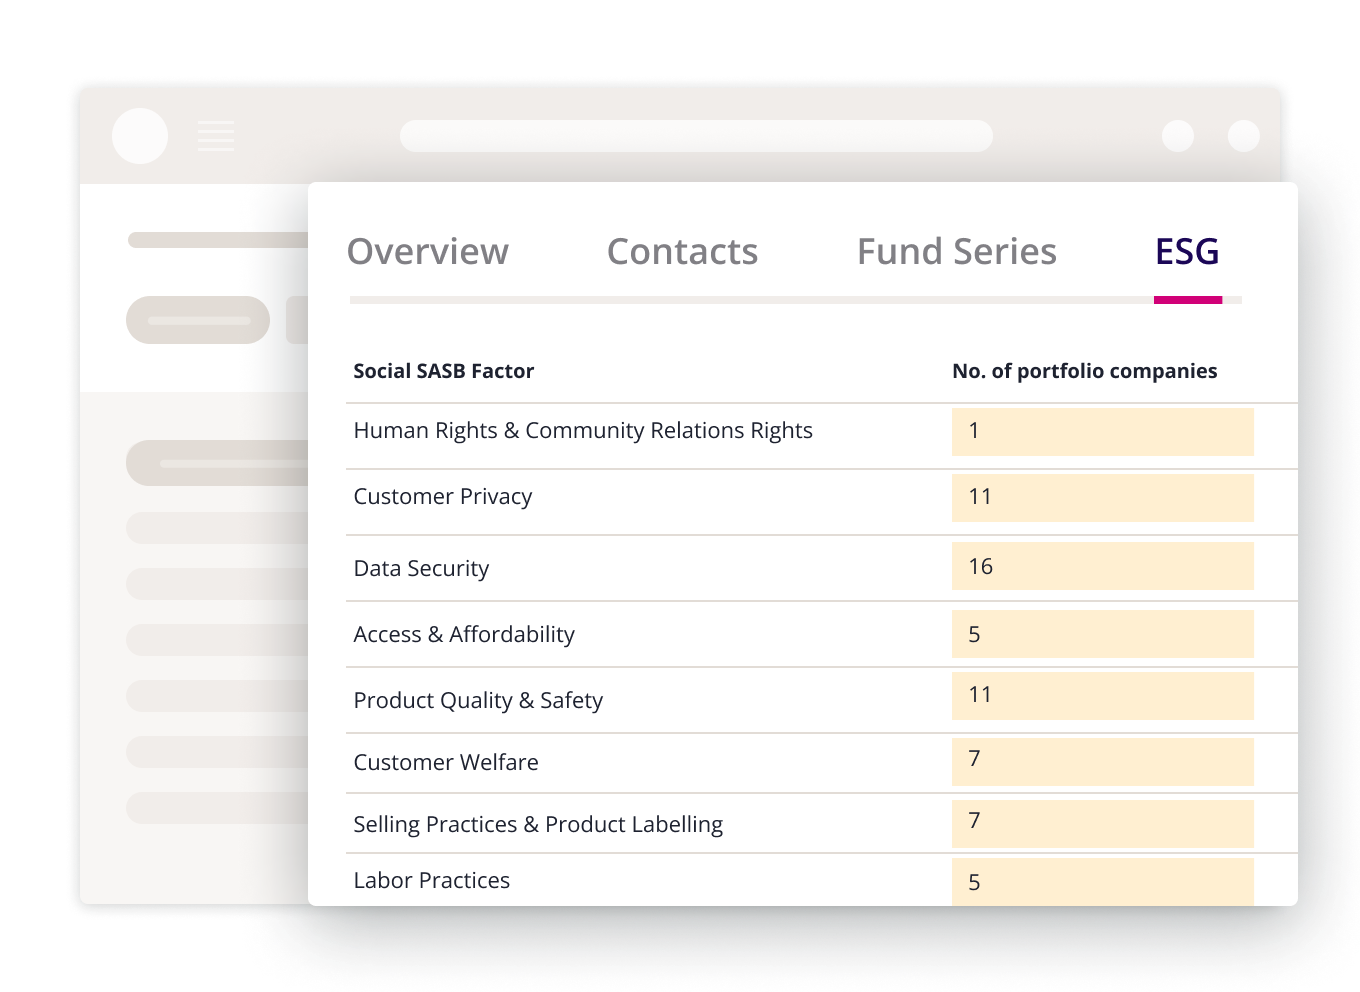Open the profile icon at top right corner
1360x992 pixels.
coord(1243,135)
